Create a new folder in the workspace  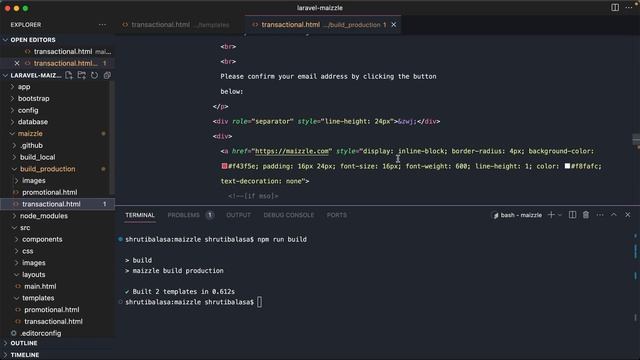click(82, 75)
